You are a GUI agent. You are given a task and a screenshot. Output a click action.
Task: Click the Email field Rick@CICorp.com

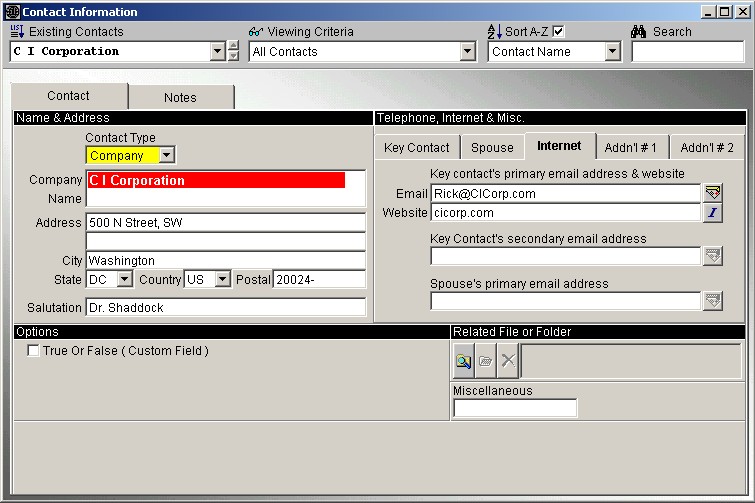[x=566, y=193]
